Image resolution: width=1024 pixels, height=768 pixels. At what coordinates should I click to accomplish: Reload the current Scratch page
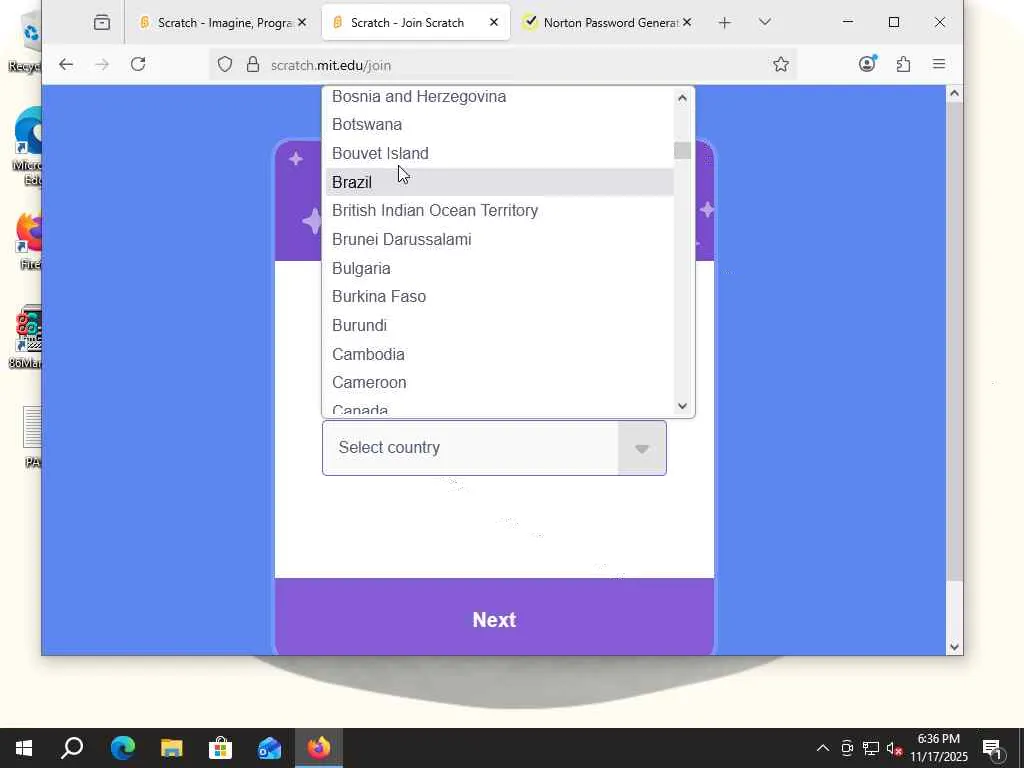click(138, 65)
